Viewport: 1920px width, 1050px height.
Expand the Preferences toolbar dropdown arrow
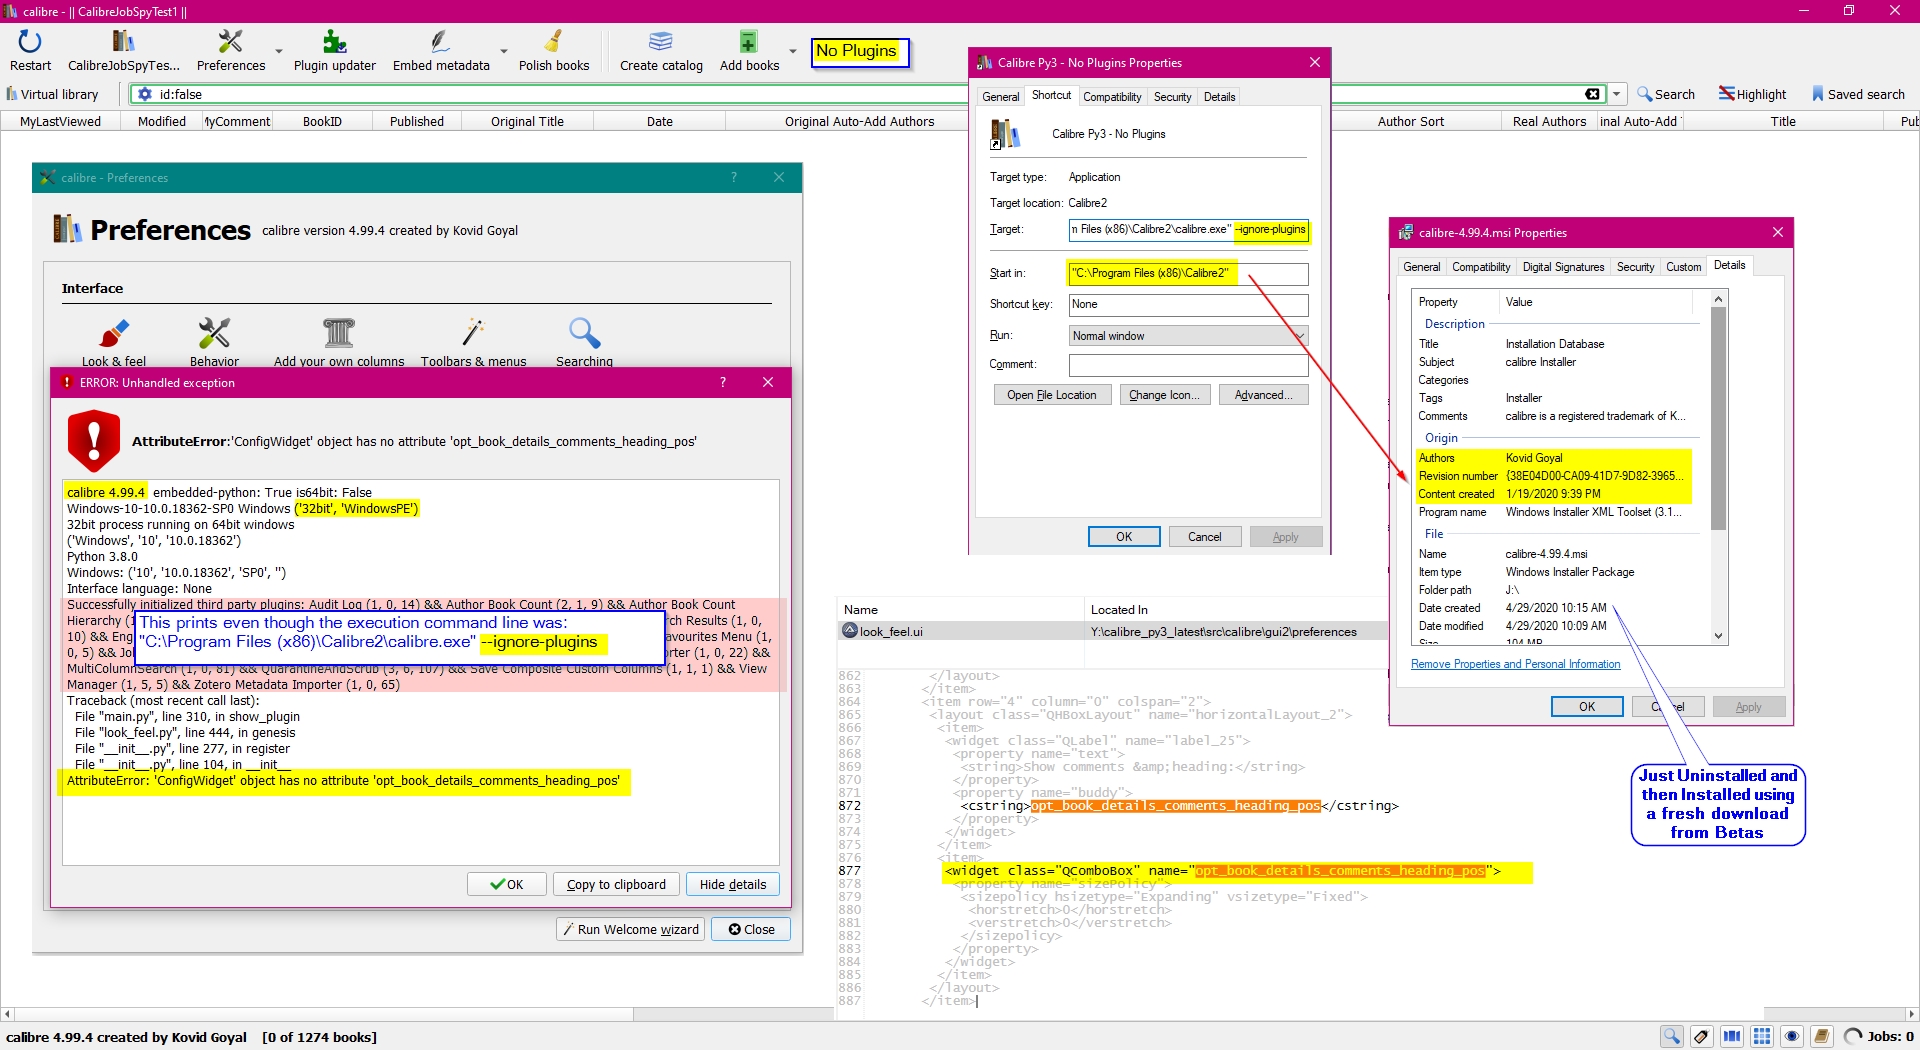279,51
